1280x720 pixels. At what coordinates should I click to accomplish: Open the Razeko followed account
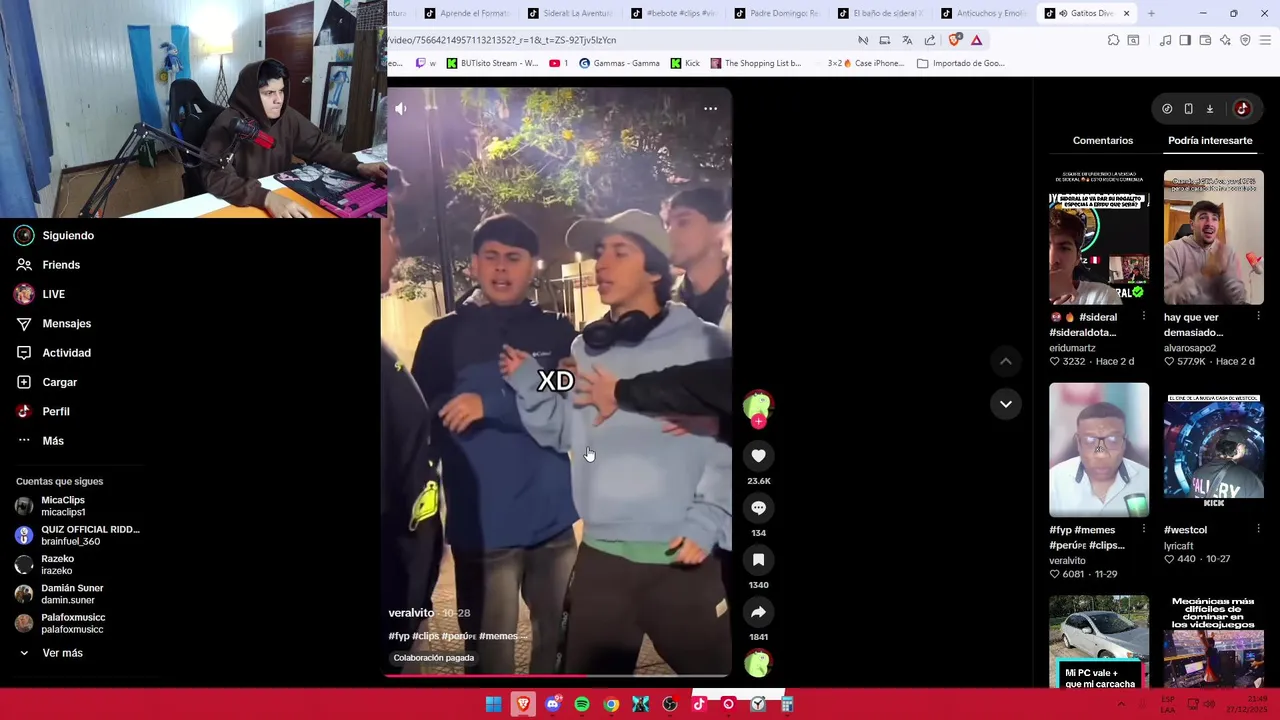pos(46,565)
